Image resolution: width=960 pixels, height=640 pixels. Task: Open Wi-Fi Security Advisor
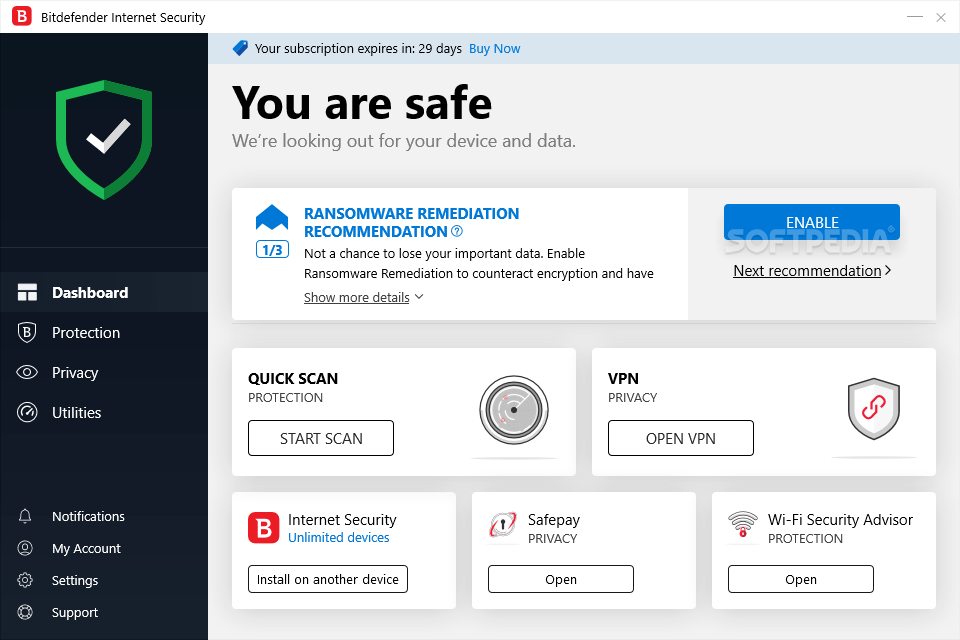801,579
